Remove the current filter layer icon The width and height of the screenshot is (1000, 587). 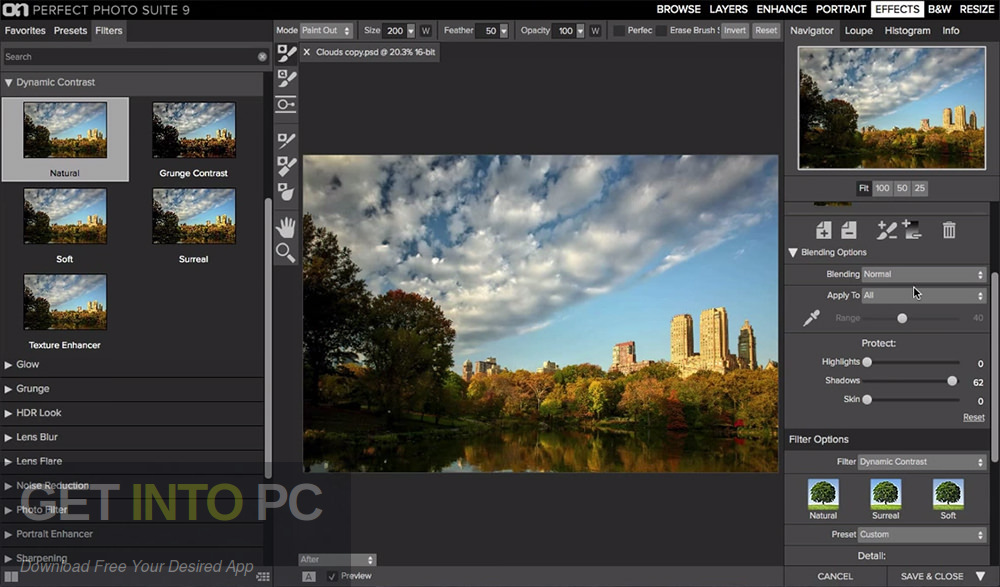pos(849,230)
